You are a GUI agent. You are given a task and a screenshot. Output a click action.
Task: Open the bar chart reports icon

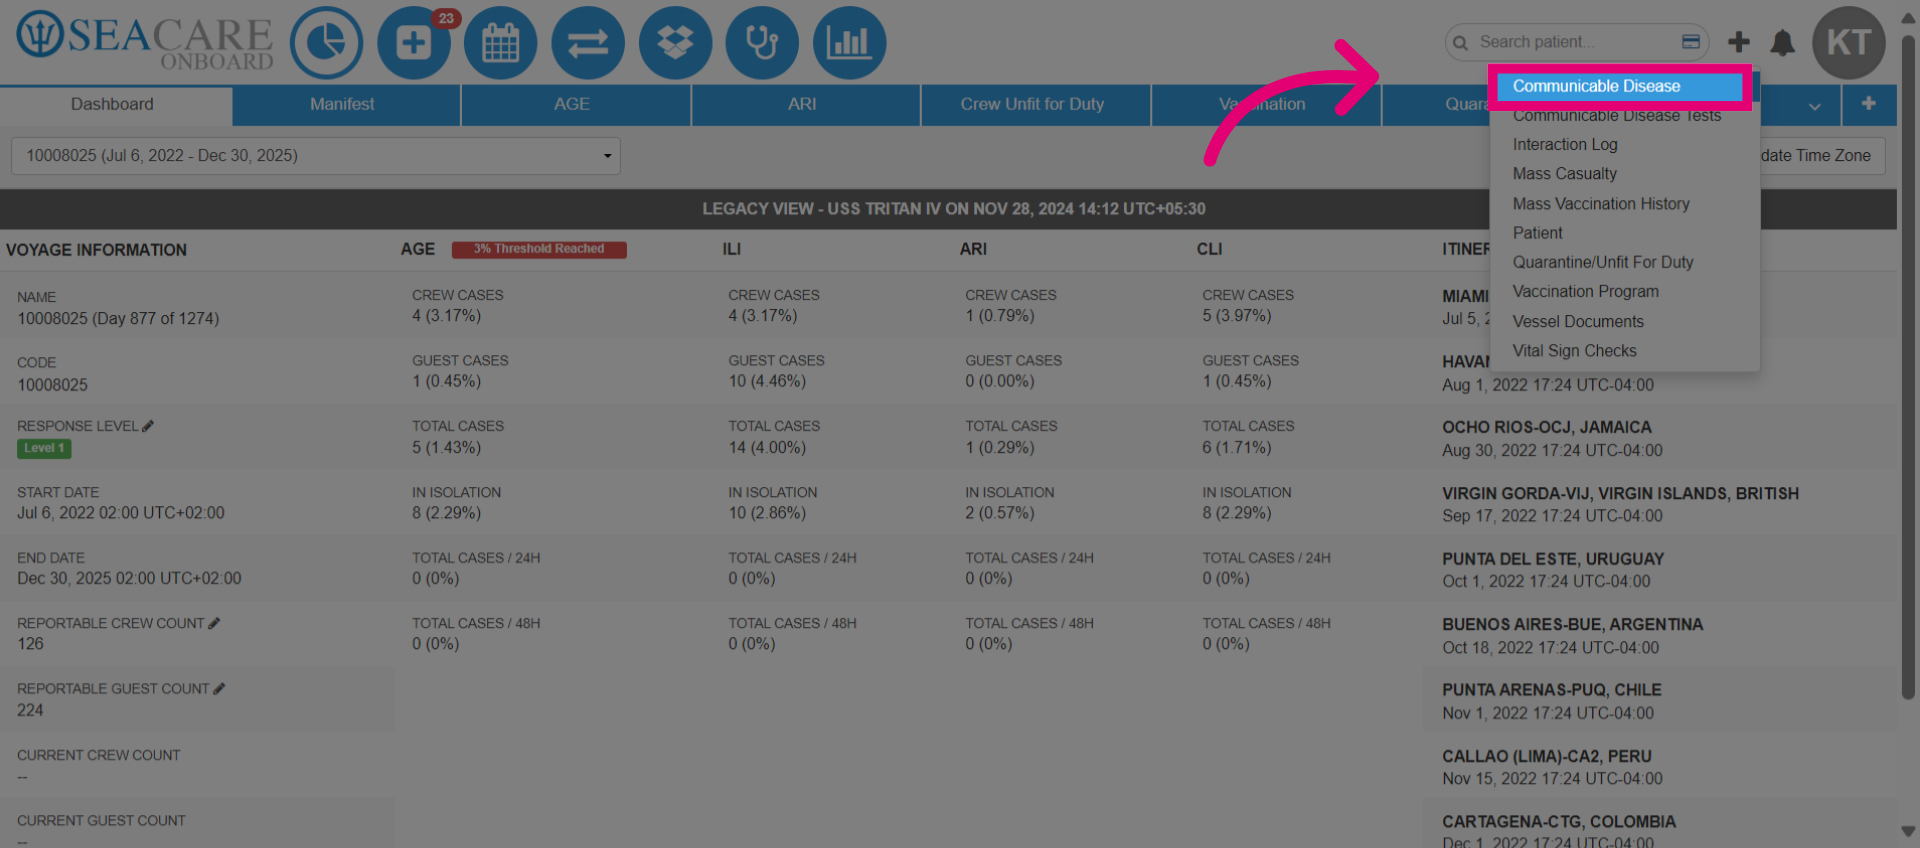tap(850, 43)
